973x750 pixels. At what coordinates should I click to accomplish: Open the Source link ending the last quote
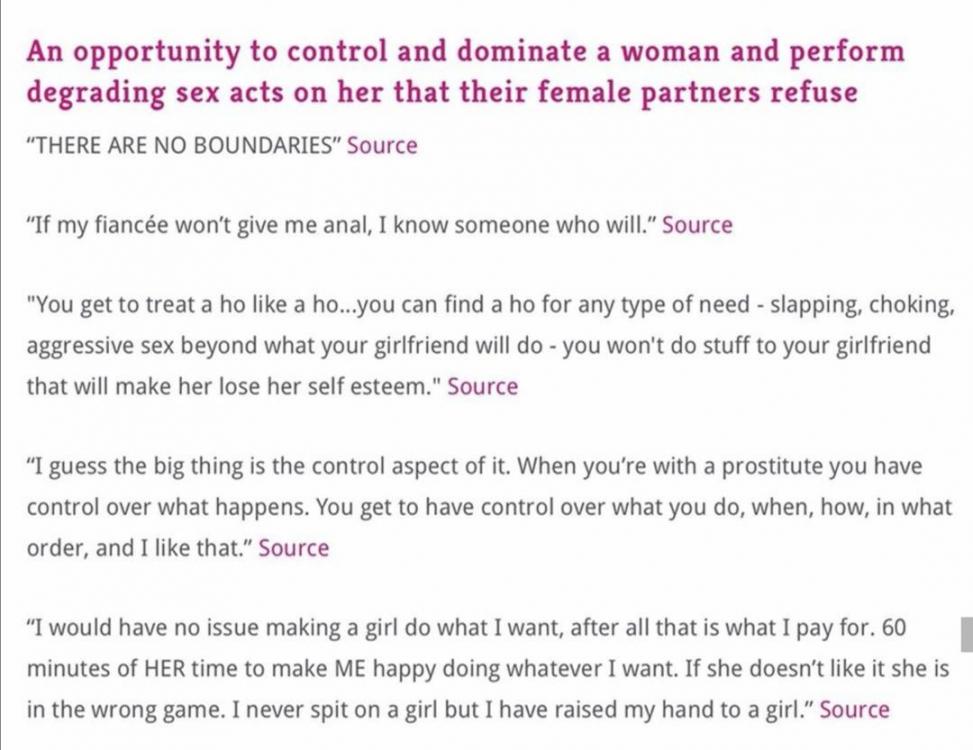tap(854, 709)
